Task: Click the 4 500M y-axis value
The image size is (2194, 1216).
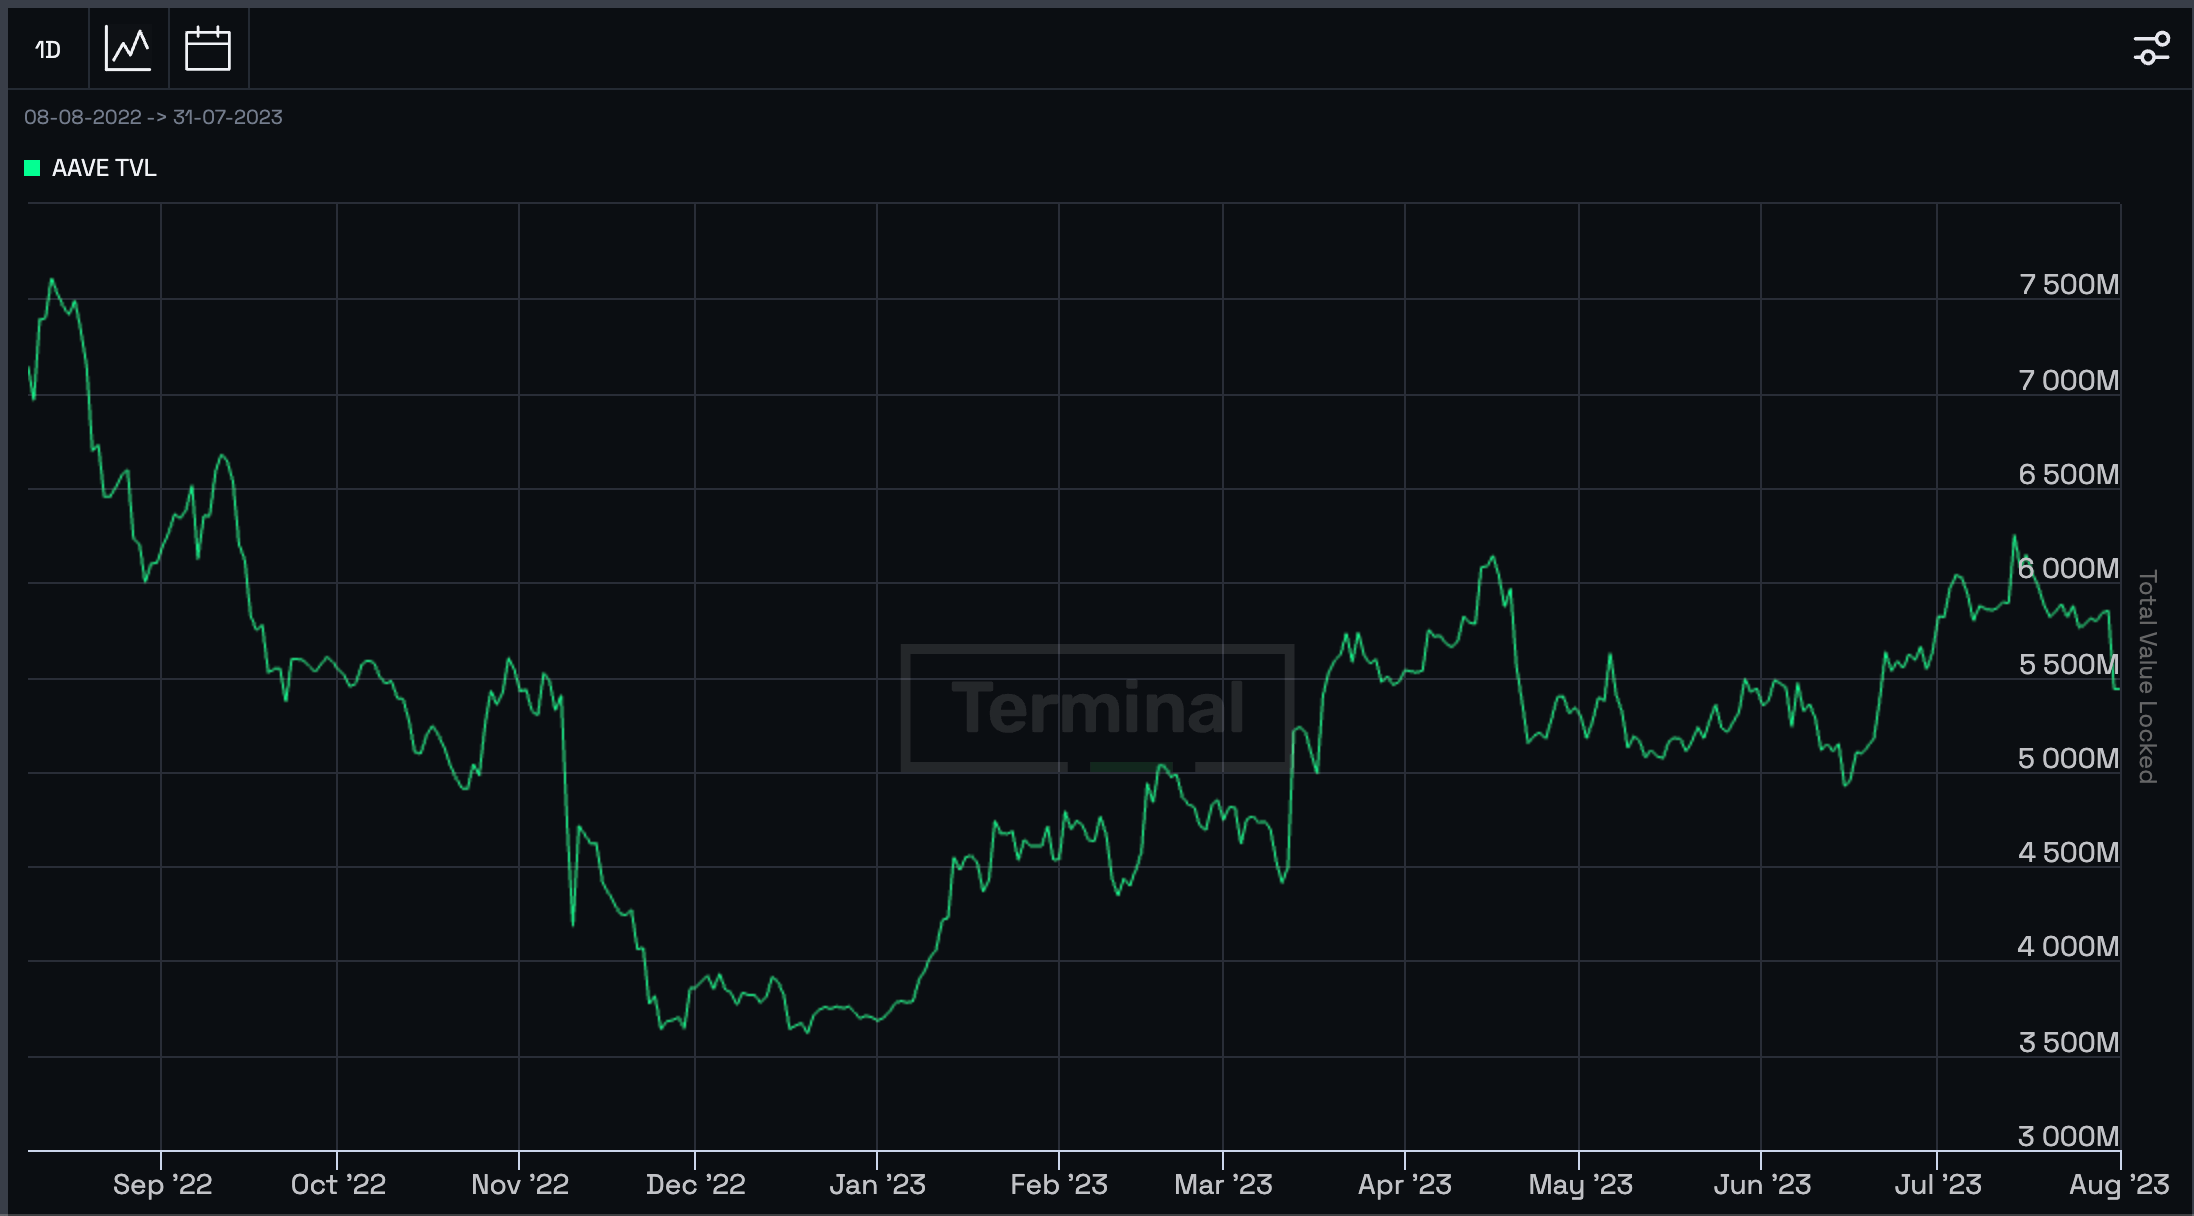Action: 2069,853
